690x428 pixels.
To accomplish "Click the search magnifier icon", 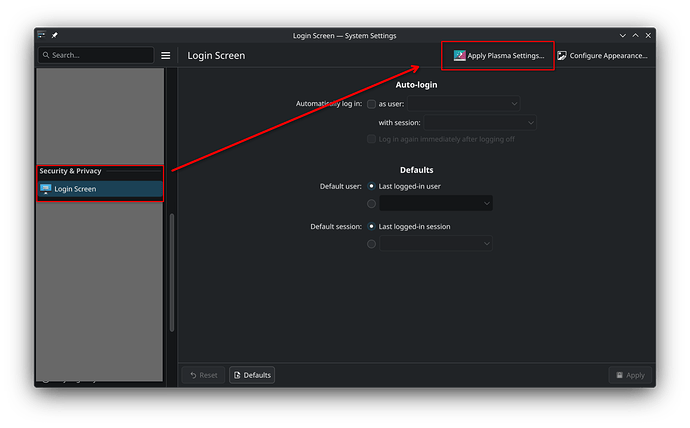I will click(x=46, y=55).
